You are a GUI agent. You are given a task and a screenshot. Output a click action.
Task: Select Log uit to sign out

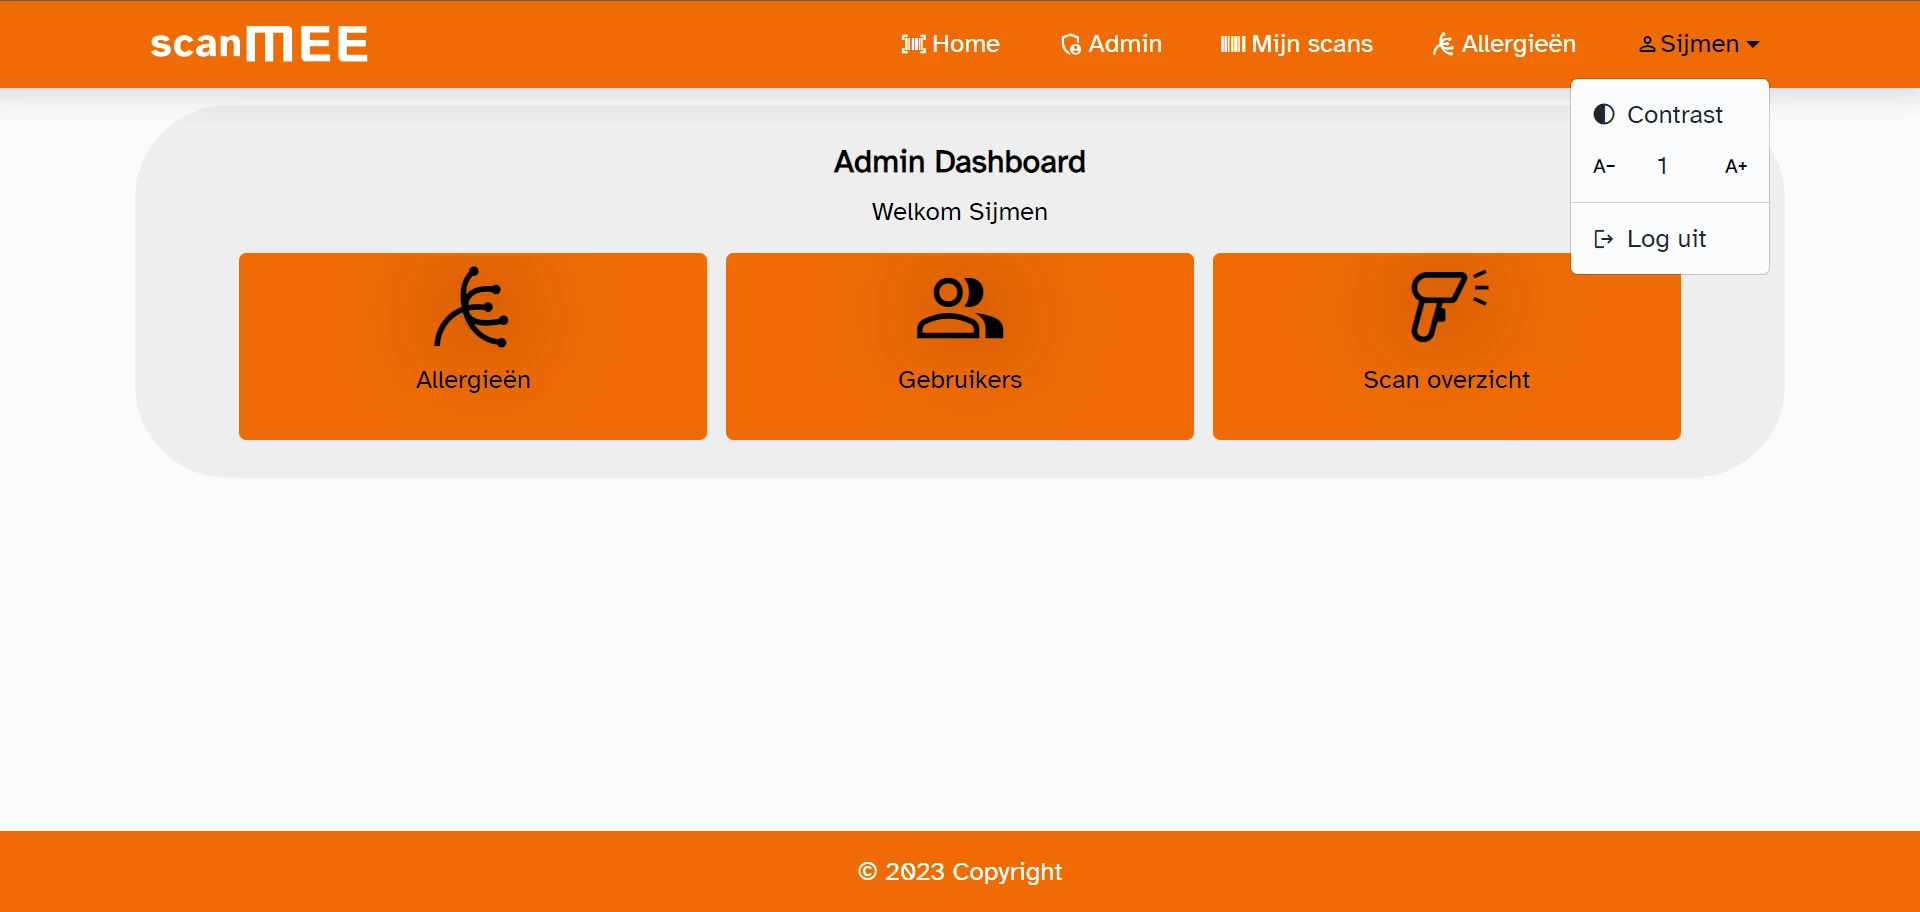tap(1665, 239)
